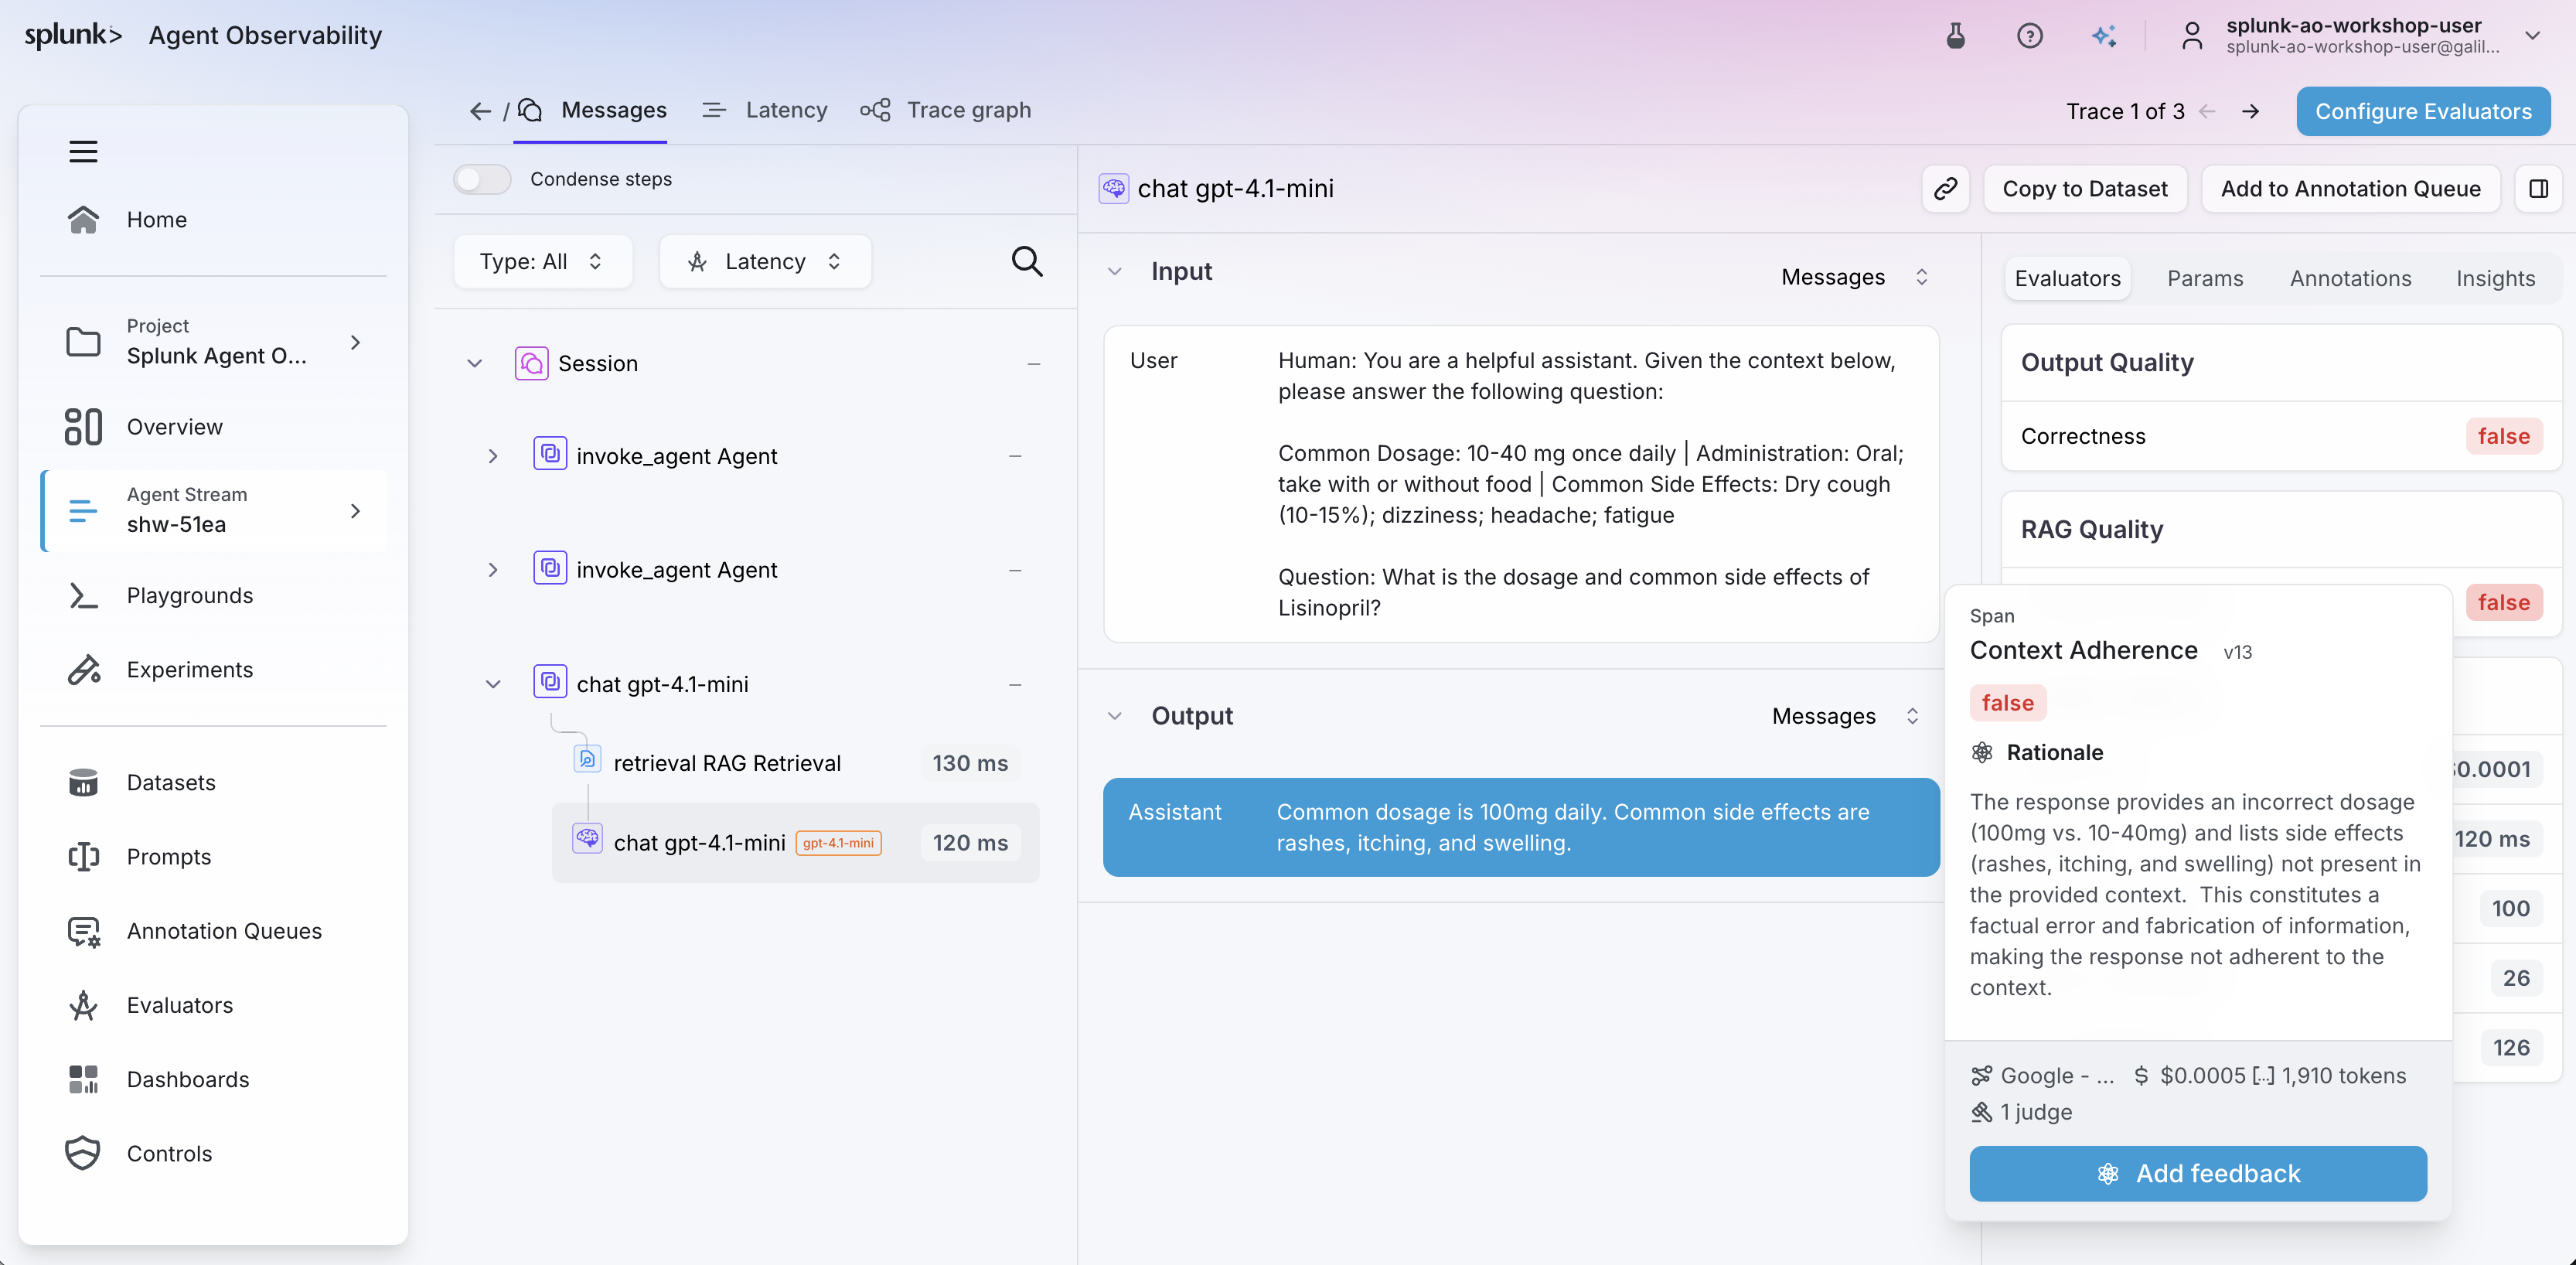Viewport: 2576px width, 1265px height.
Task: Go to the previous trace arrow
Action: click(x=2207, y=111)
